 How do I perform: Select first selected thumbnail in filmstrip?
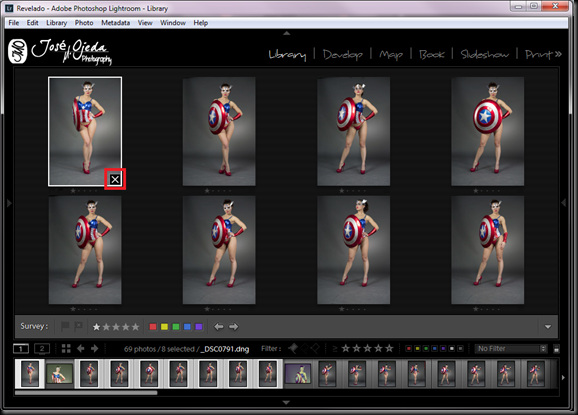[30, 374]
